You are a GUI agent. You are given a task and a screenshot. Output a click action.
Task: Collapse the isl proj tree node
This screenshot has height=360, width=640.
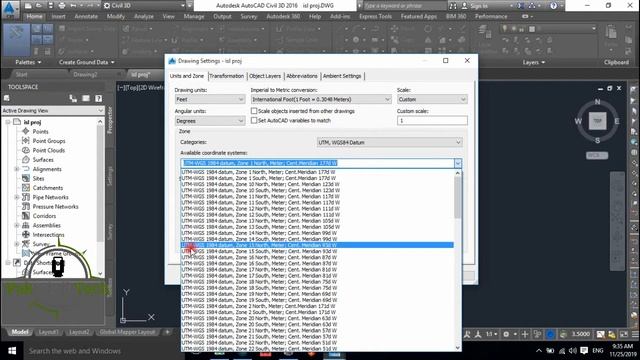8,122
